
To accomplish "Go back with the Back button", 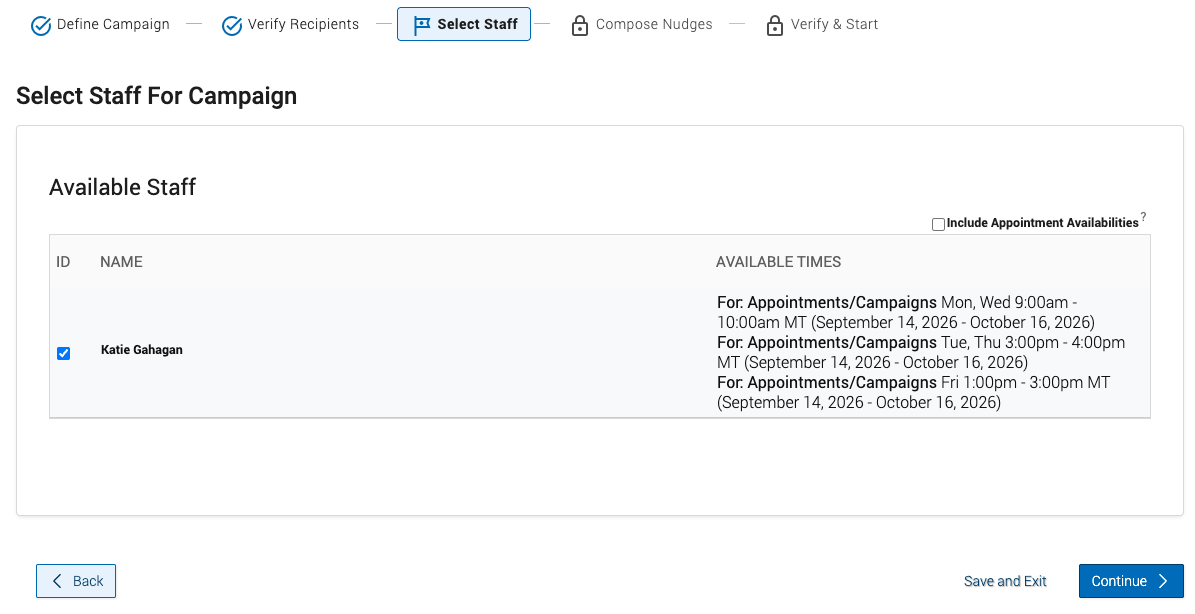I will point(76,581).
